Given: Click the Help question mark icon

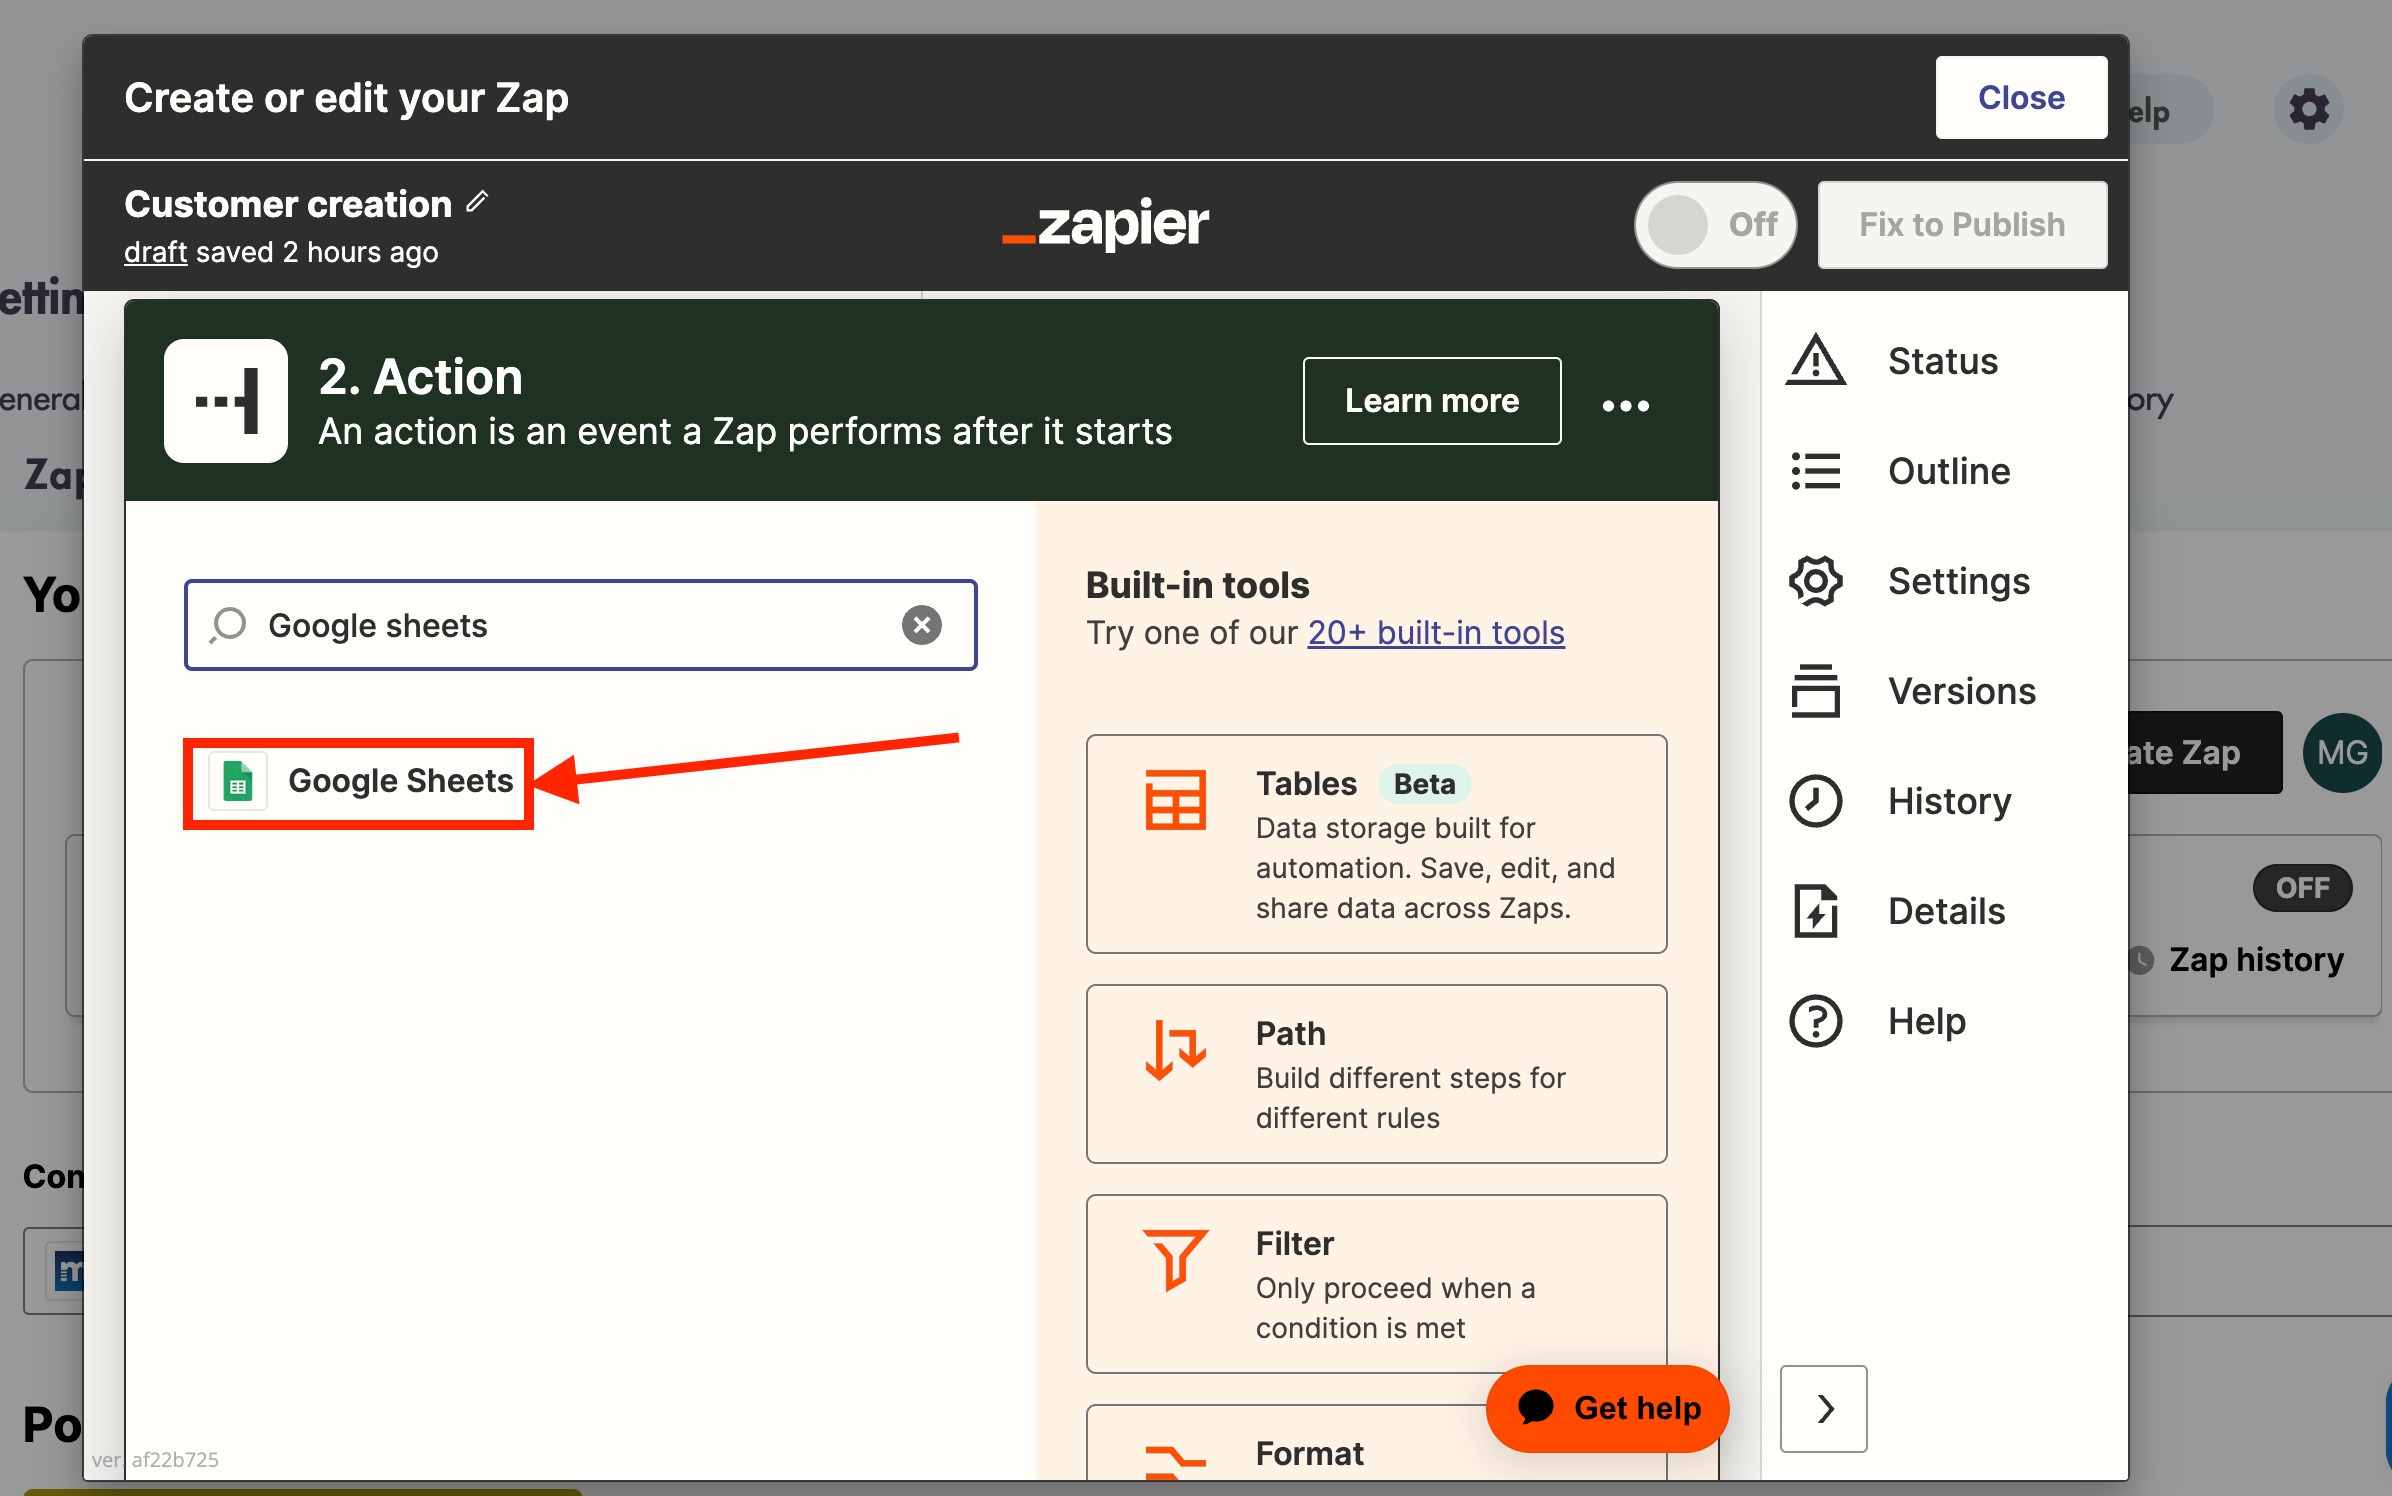Looking at the screenshot, I should (1815, 1021).
